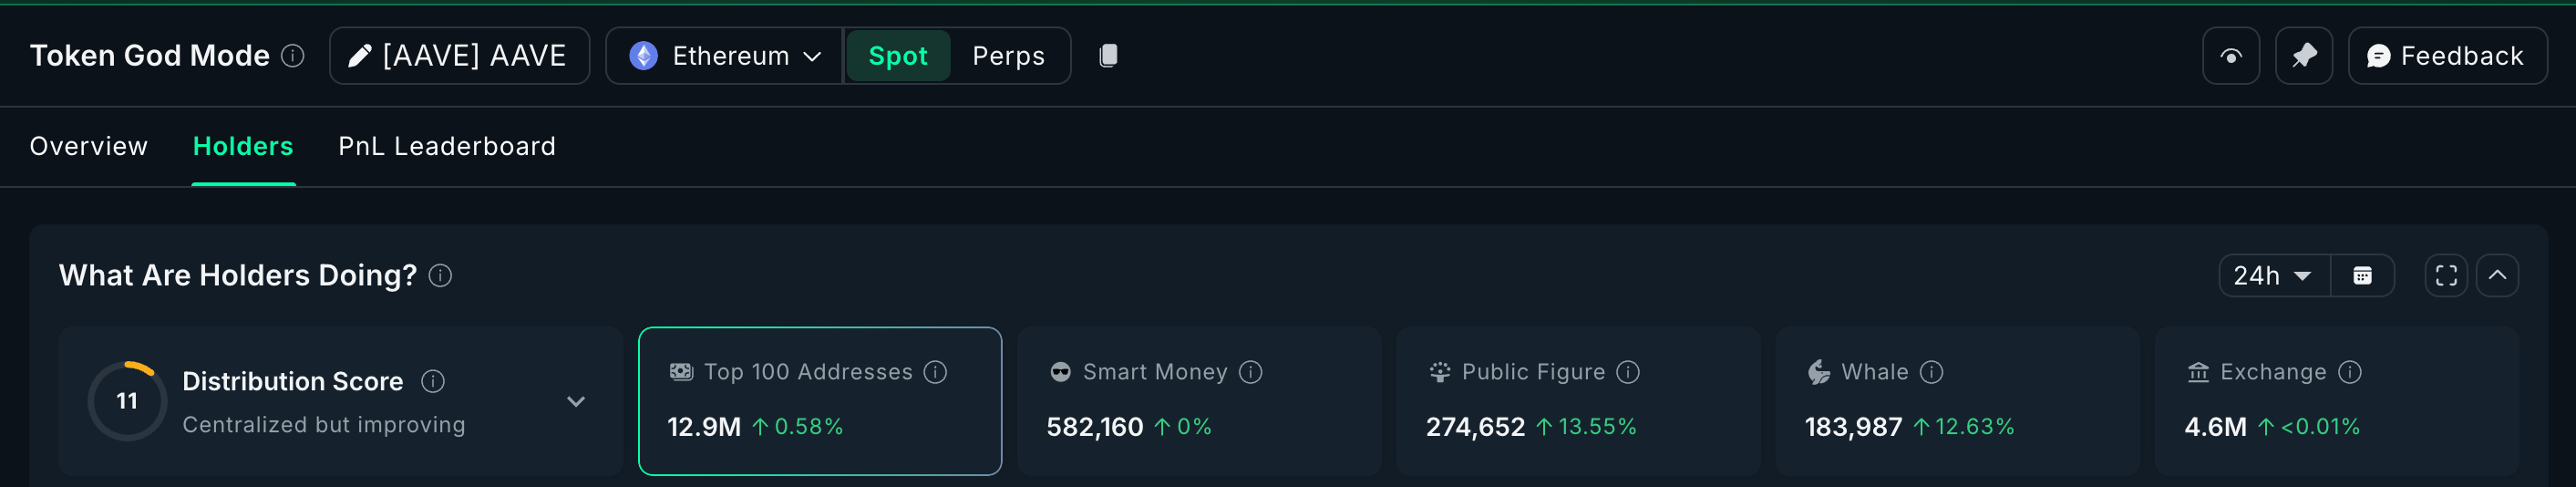This screenshot has height=487, width=2576.
Task: Open the PnL Leaderboard tab
Action: [447, 146]
